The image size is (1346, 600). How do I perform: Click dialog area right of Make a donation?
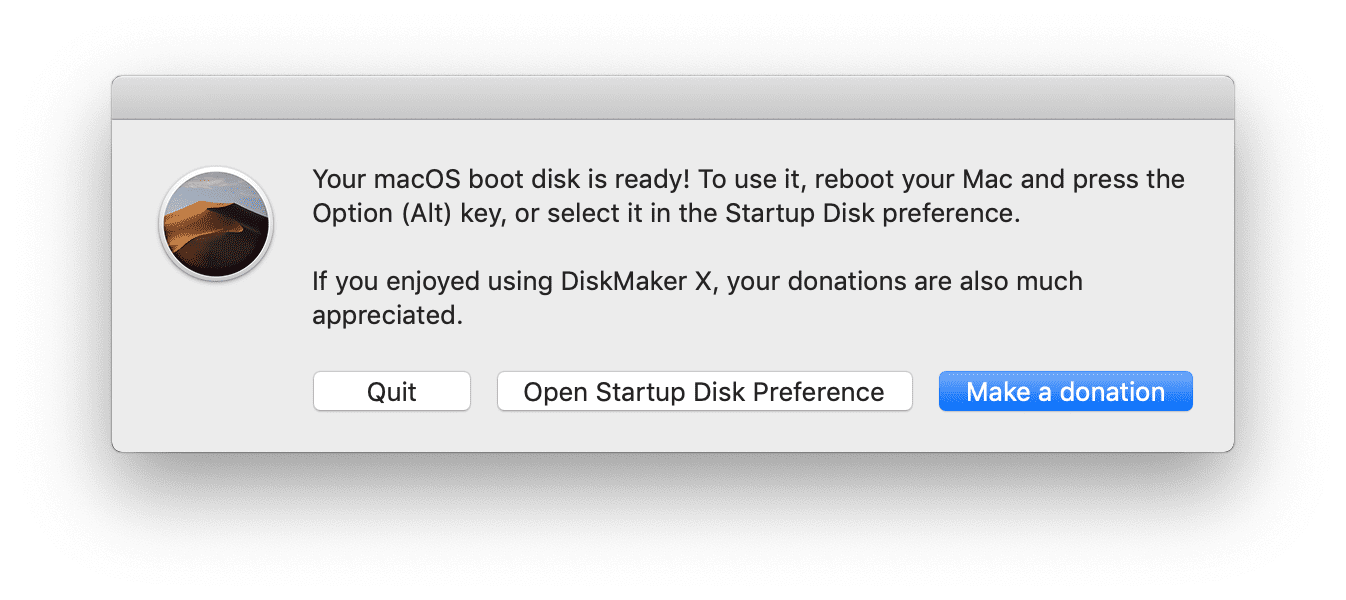coord(1213,391)
